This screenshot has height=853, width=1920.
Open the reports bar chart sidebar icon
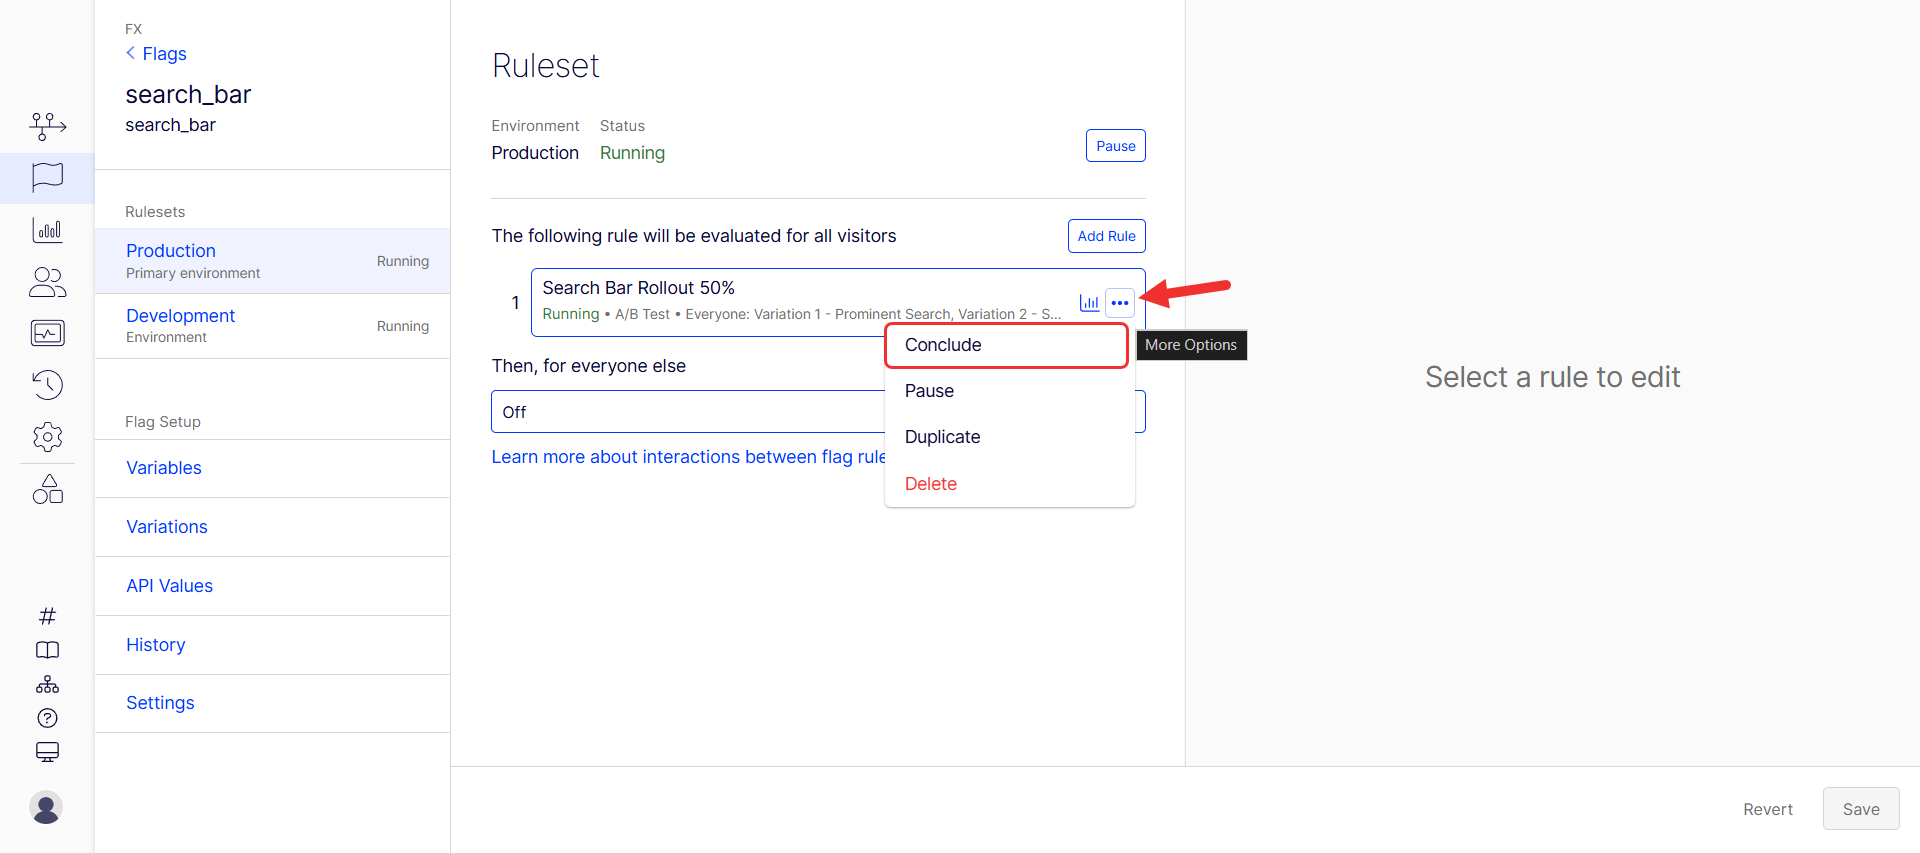47,231
